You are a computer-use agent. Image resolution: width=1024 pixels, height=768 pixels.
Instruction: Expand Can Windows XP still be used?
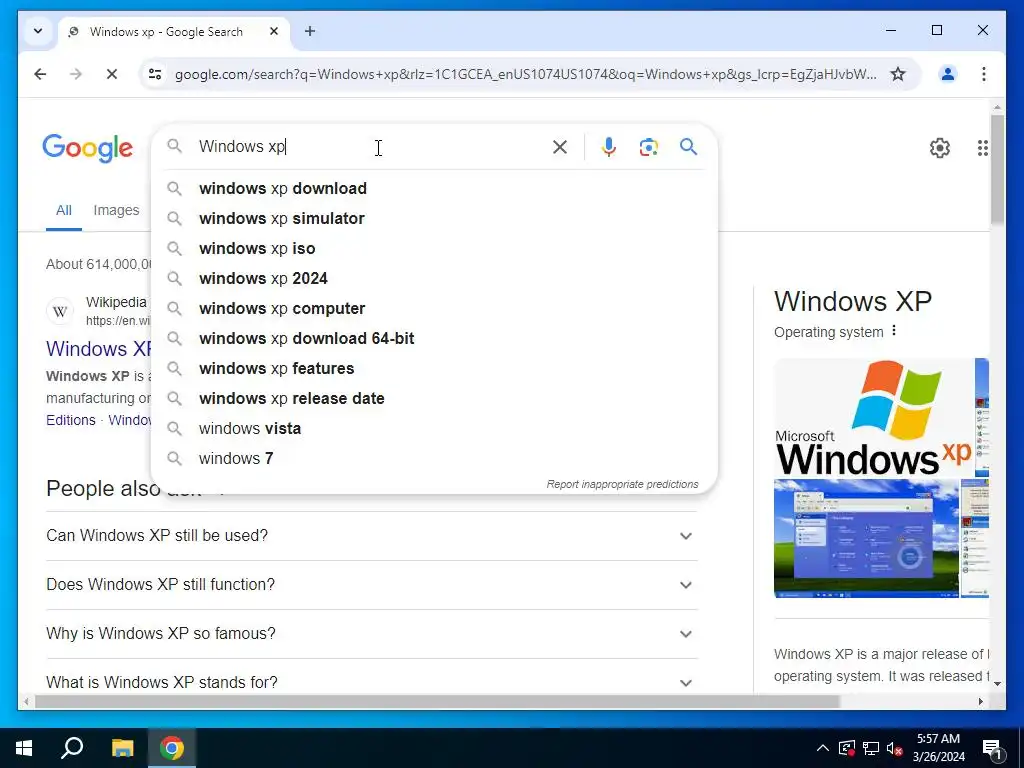(372, 536)
